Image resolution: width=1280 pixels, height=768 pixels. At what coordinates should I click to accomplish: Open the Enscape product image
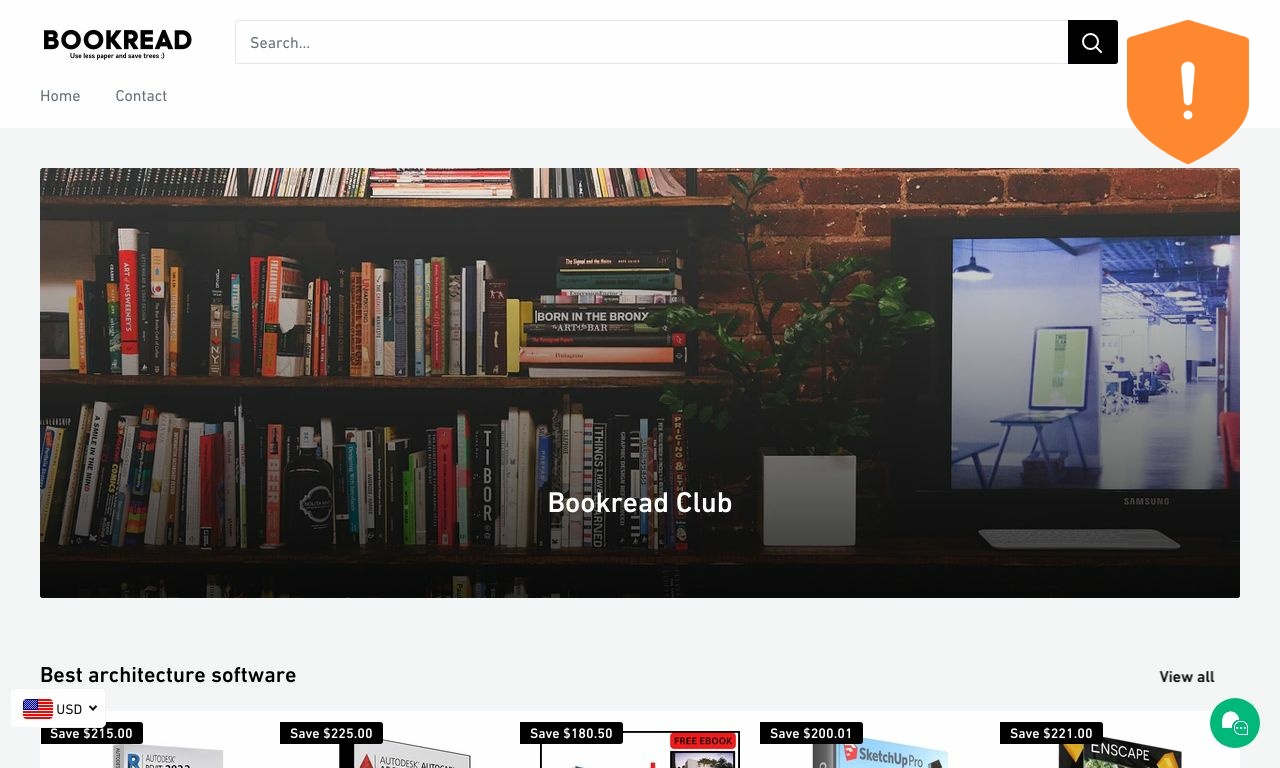click(x=1120, y=754)
